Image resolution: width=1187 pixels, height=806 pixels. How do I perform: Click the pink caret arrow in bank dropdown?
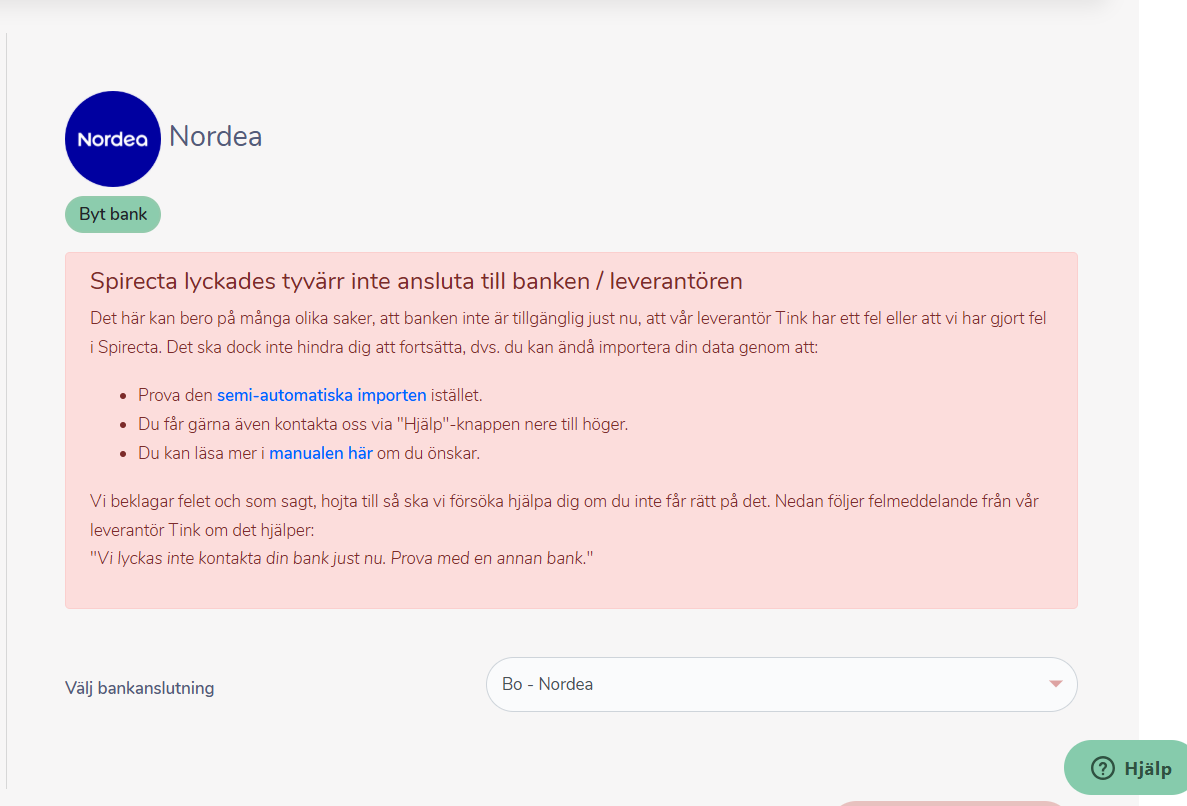(x=1055, y=684)
